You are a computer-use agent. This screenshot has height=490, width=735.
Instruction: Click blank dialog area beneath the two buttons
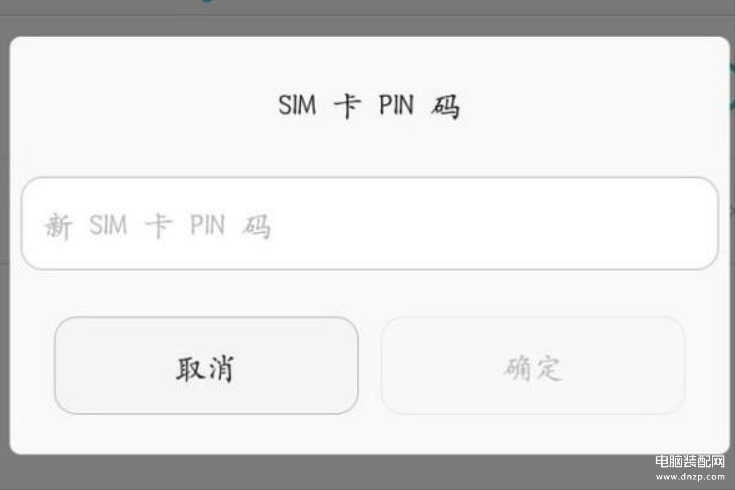(370, 434)
